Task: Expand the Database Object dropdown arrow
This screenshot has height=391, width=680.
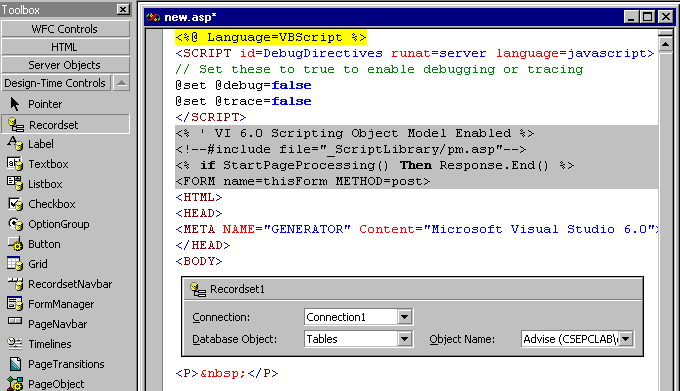Action: [404, 339]
